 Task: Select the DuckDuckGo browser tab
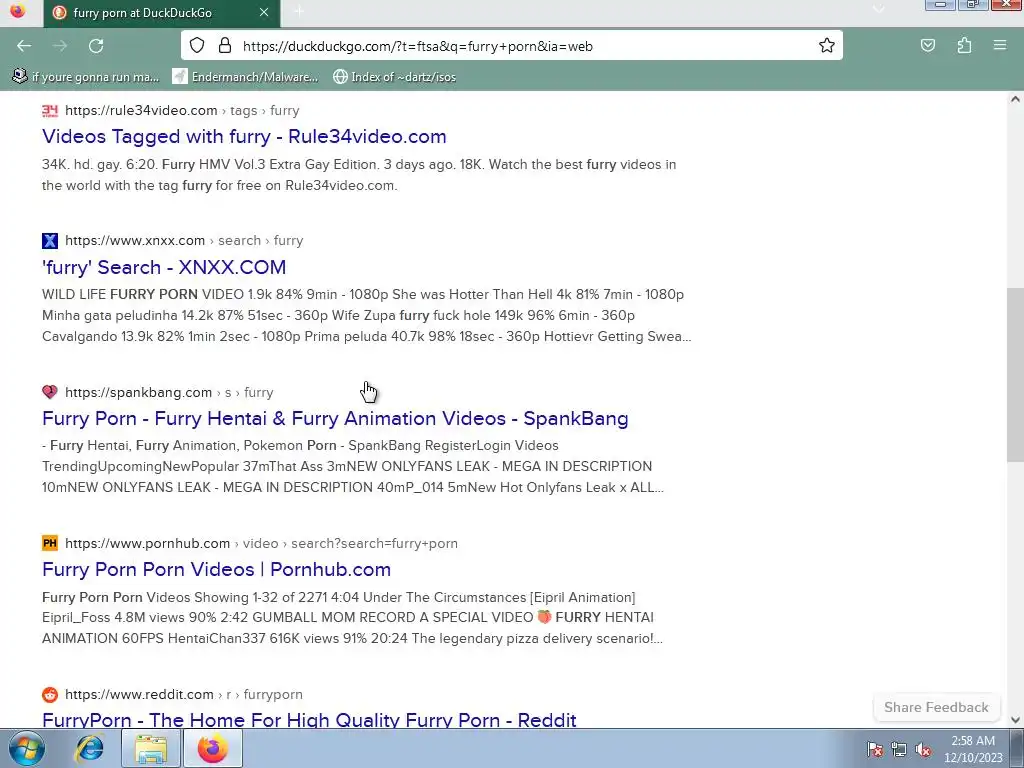162,13
